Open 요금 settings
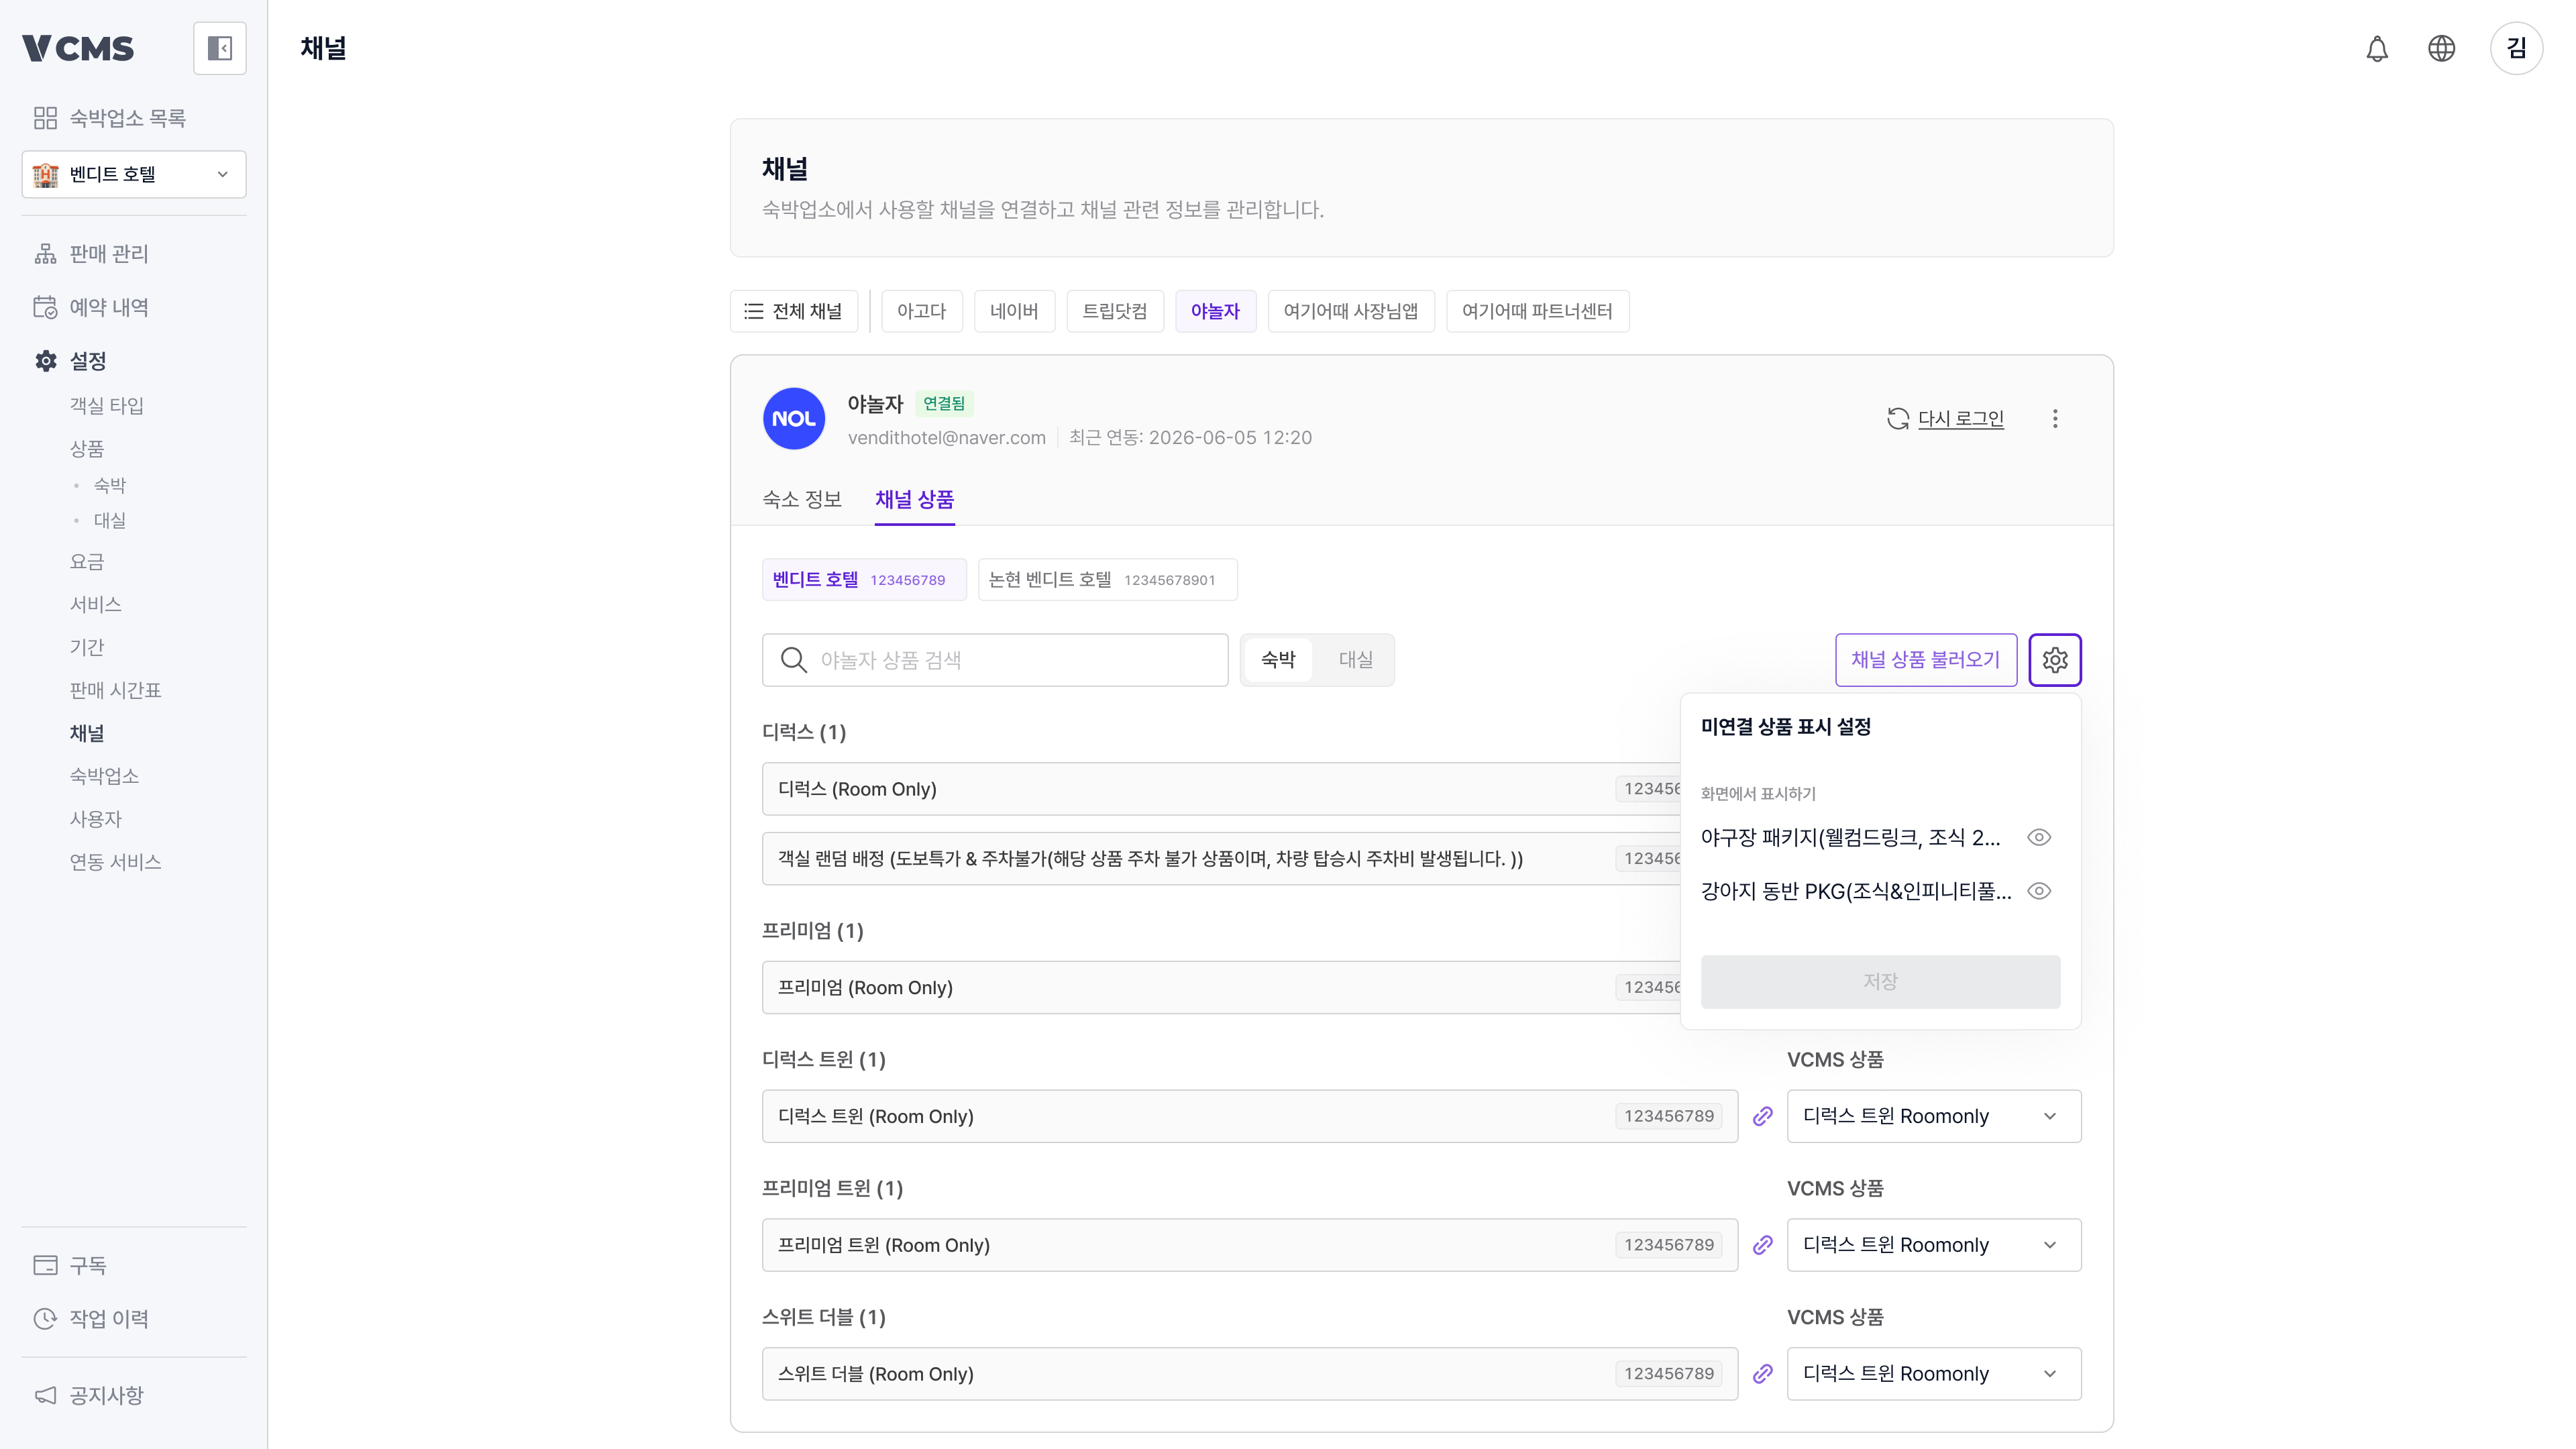 (x=87, y=562)
